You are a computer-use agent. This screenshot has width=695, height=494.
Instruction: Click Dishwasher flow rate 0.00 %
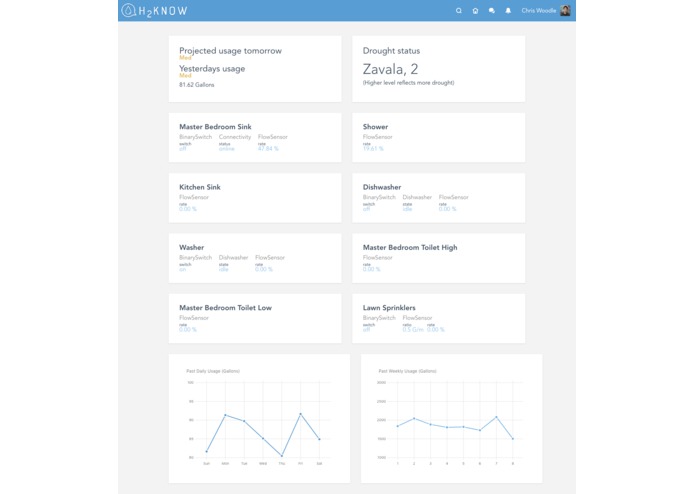coord(447,209)
